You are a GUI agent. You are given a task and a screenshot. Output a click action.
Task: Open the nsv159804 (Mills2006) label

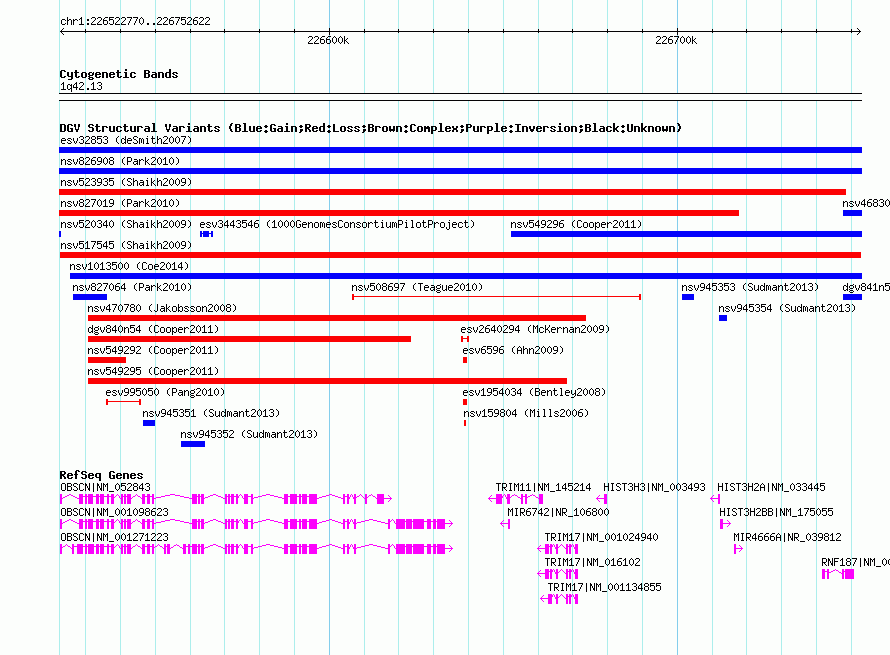[x=526, y=413]
